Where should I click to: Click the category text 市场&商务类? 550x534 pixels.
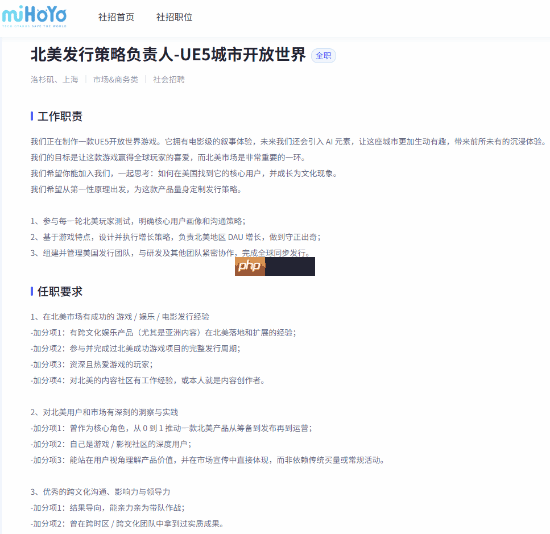click(x=115, y=80)
